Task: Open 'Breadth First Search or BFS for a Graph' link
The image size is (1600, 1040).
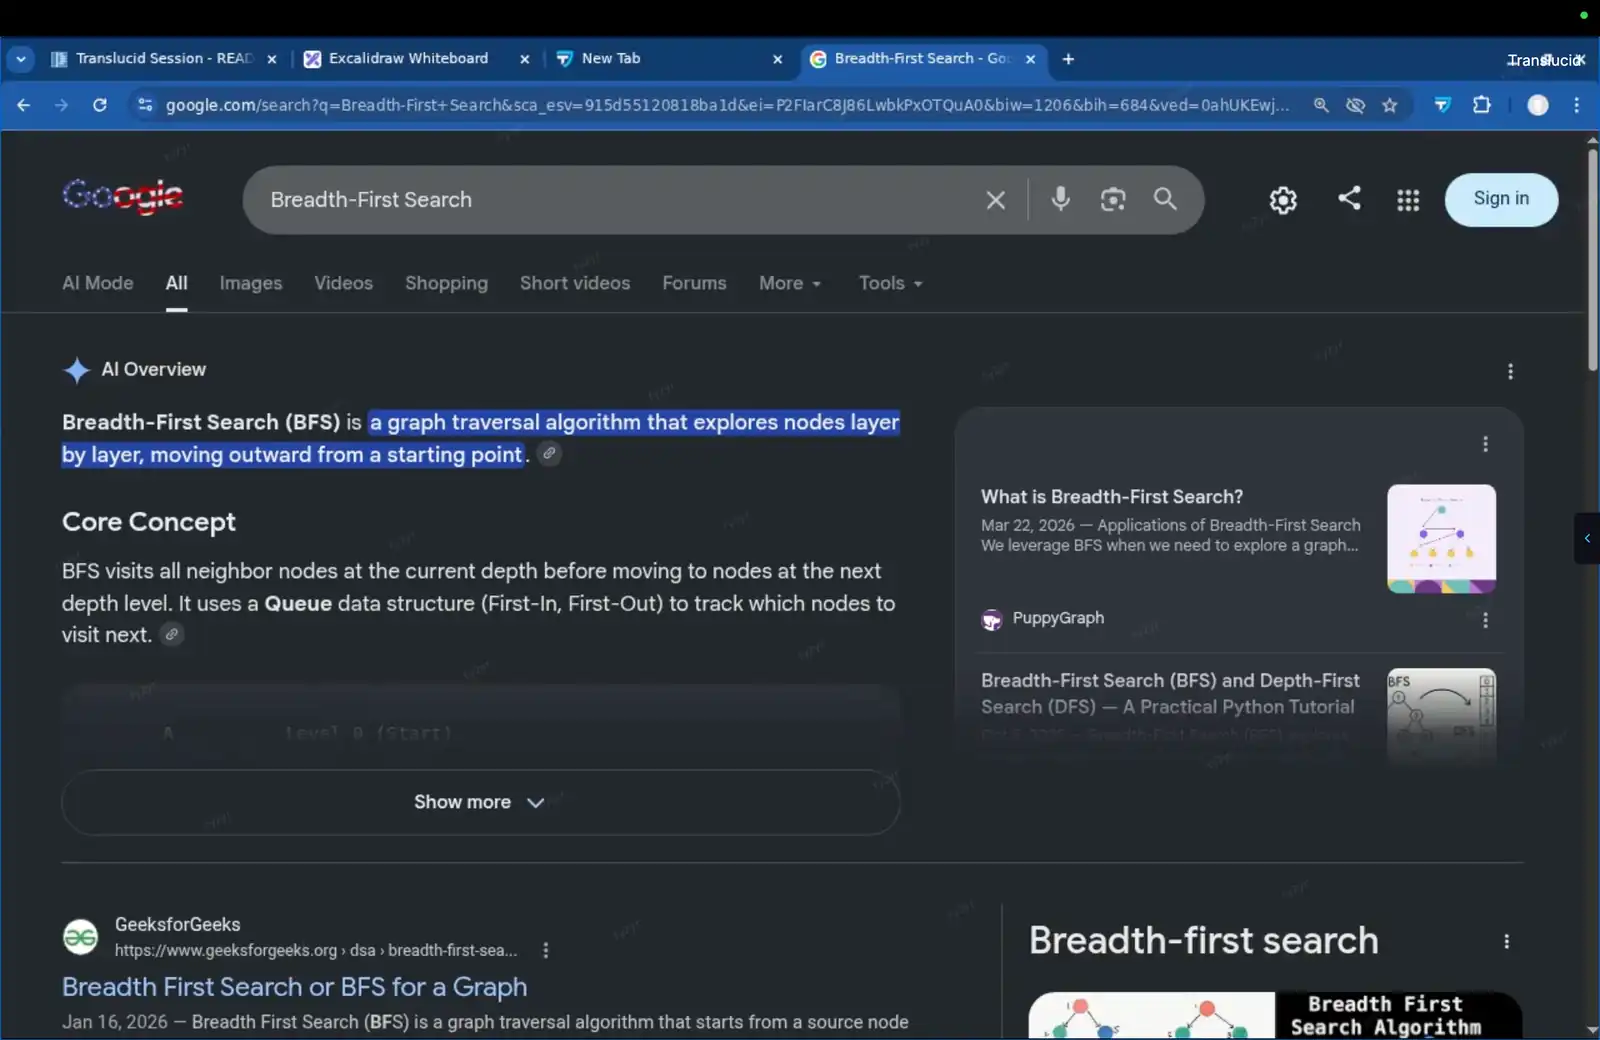Action: pos(294,987)
